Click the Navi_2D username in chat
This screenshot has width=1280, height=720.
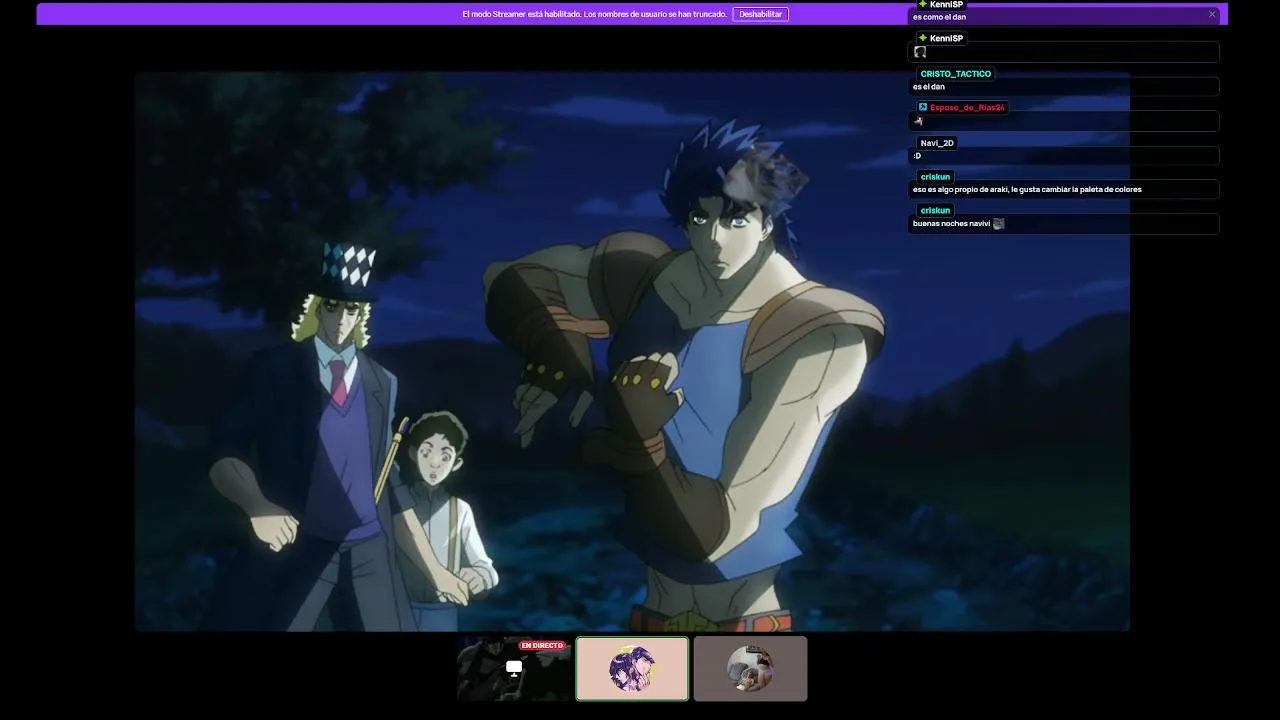click(x=937, y=143)
